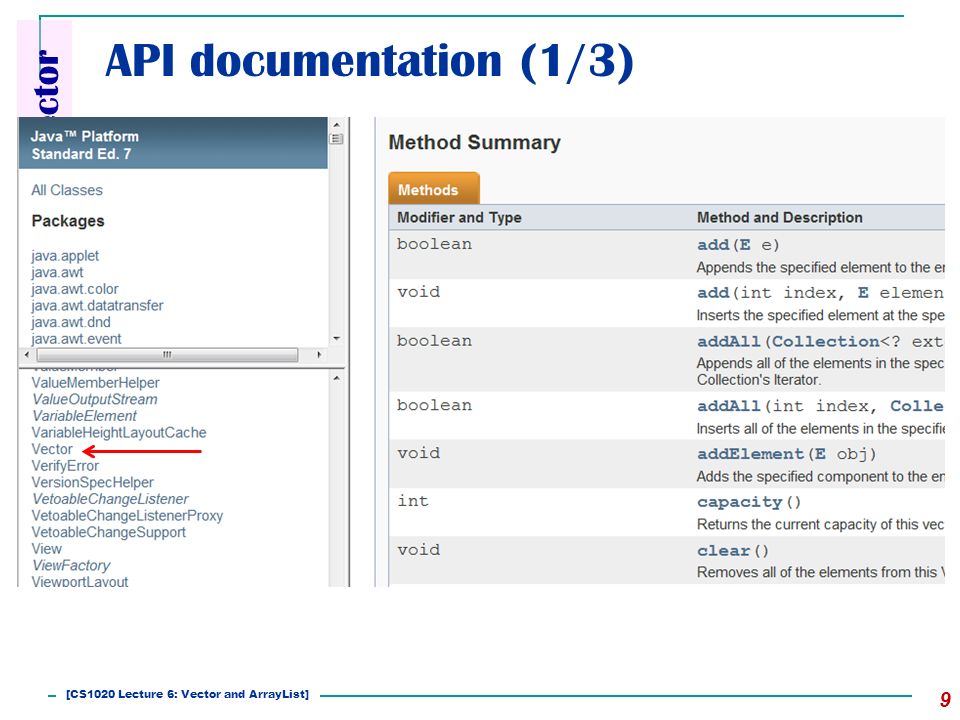Click scroll-down arrow of packages frame
960x720 pixels.
tap(336, 338)
